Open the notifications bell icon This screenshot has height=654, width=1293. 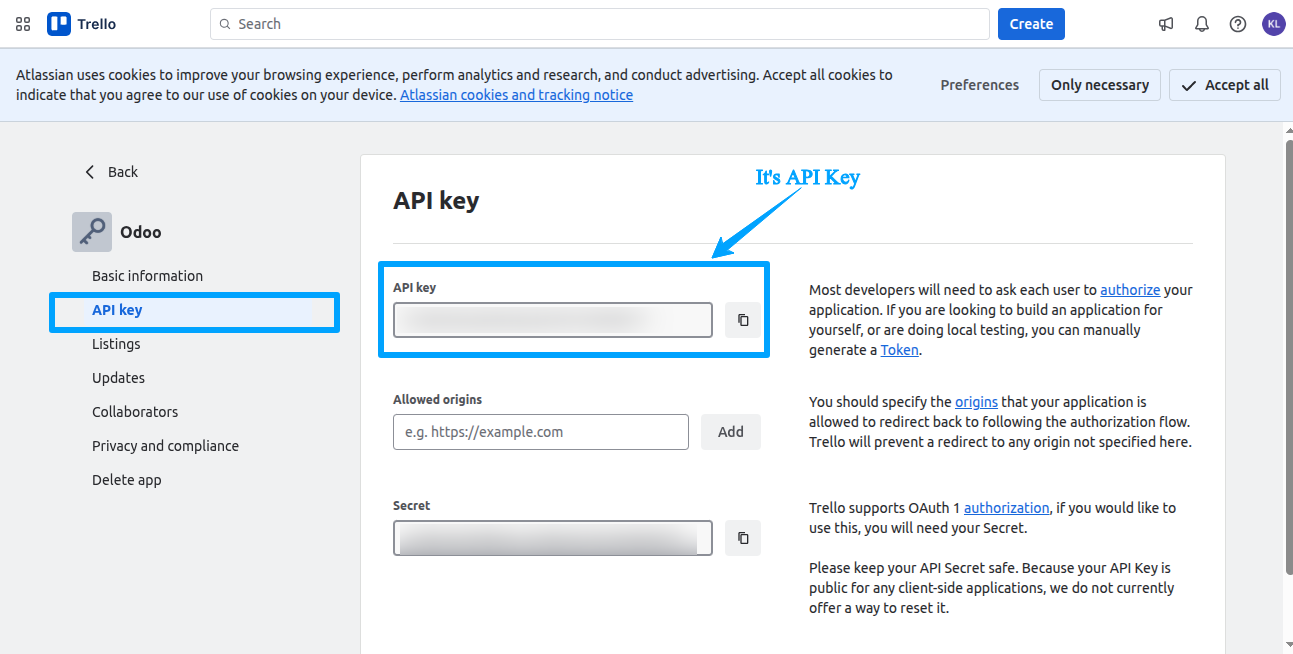point(1202,24)
